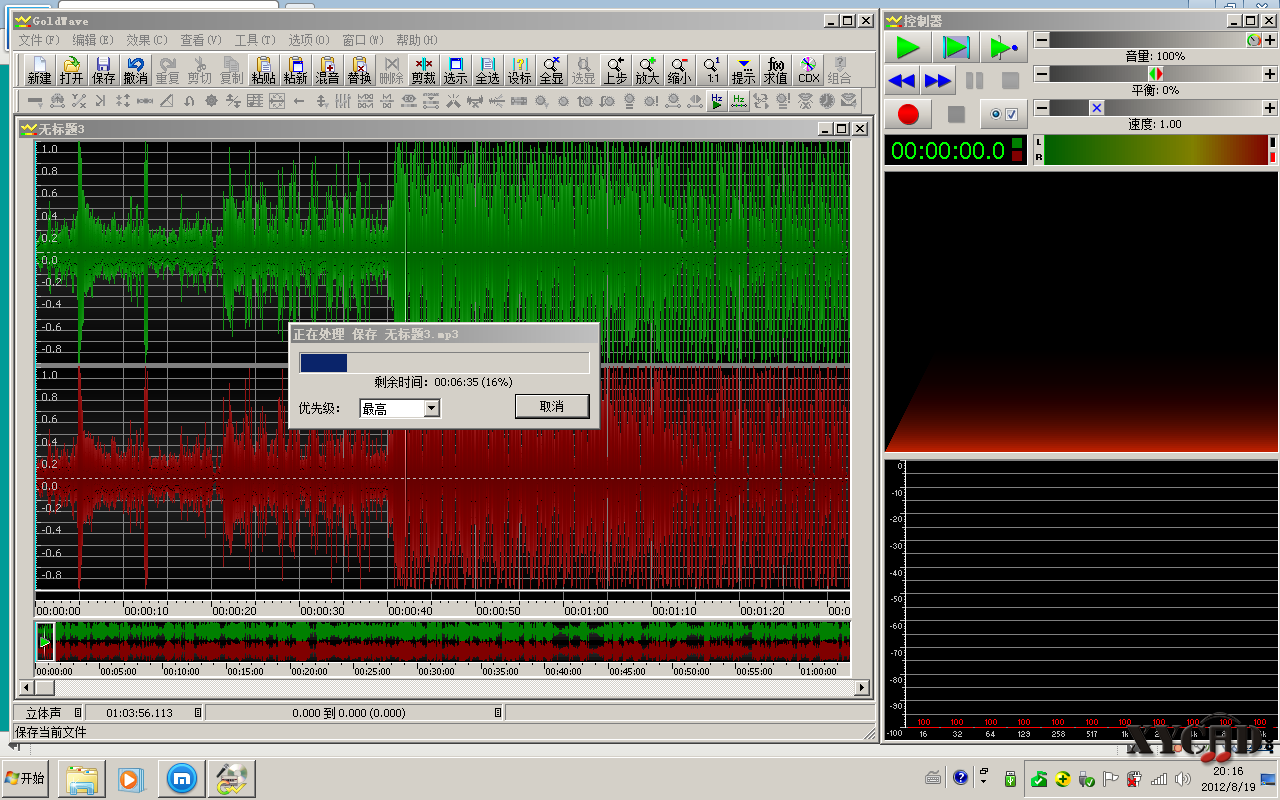This screenshot has width=1280, height=800.
Task: Click the 上步 (Previous Zoom) toolbar icon
Action: click(x=615, y=70)
